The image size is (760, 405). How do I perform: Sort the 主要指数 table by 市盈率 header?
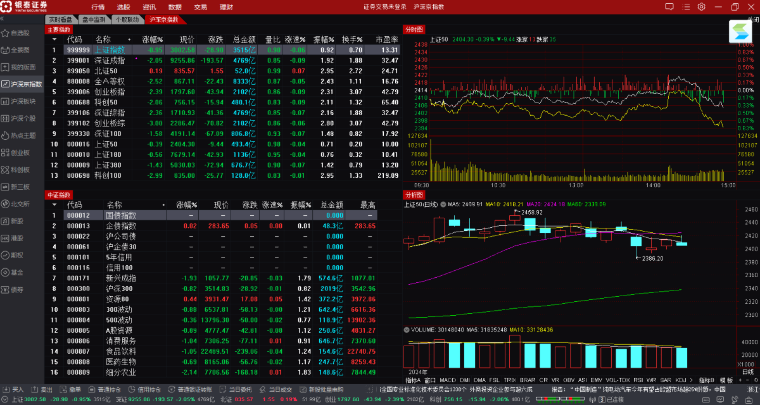point(387,39)
